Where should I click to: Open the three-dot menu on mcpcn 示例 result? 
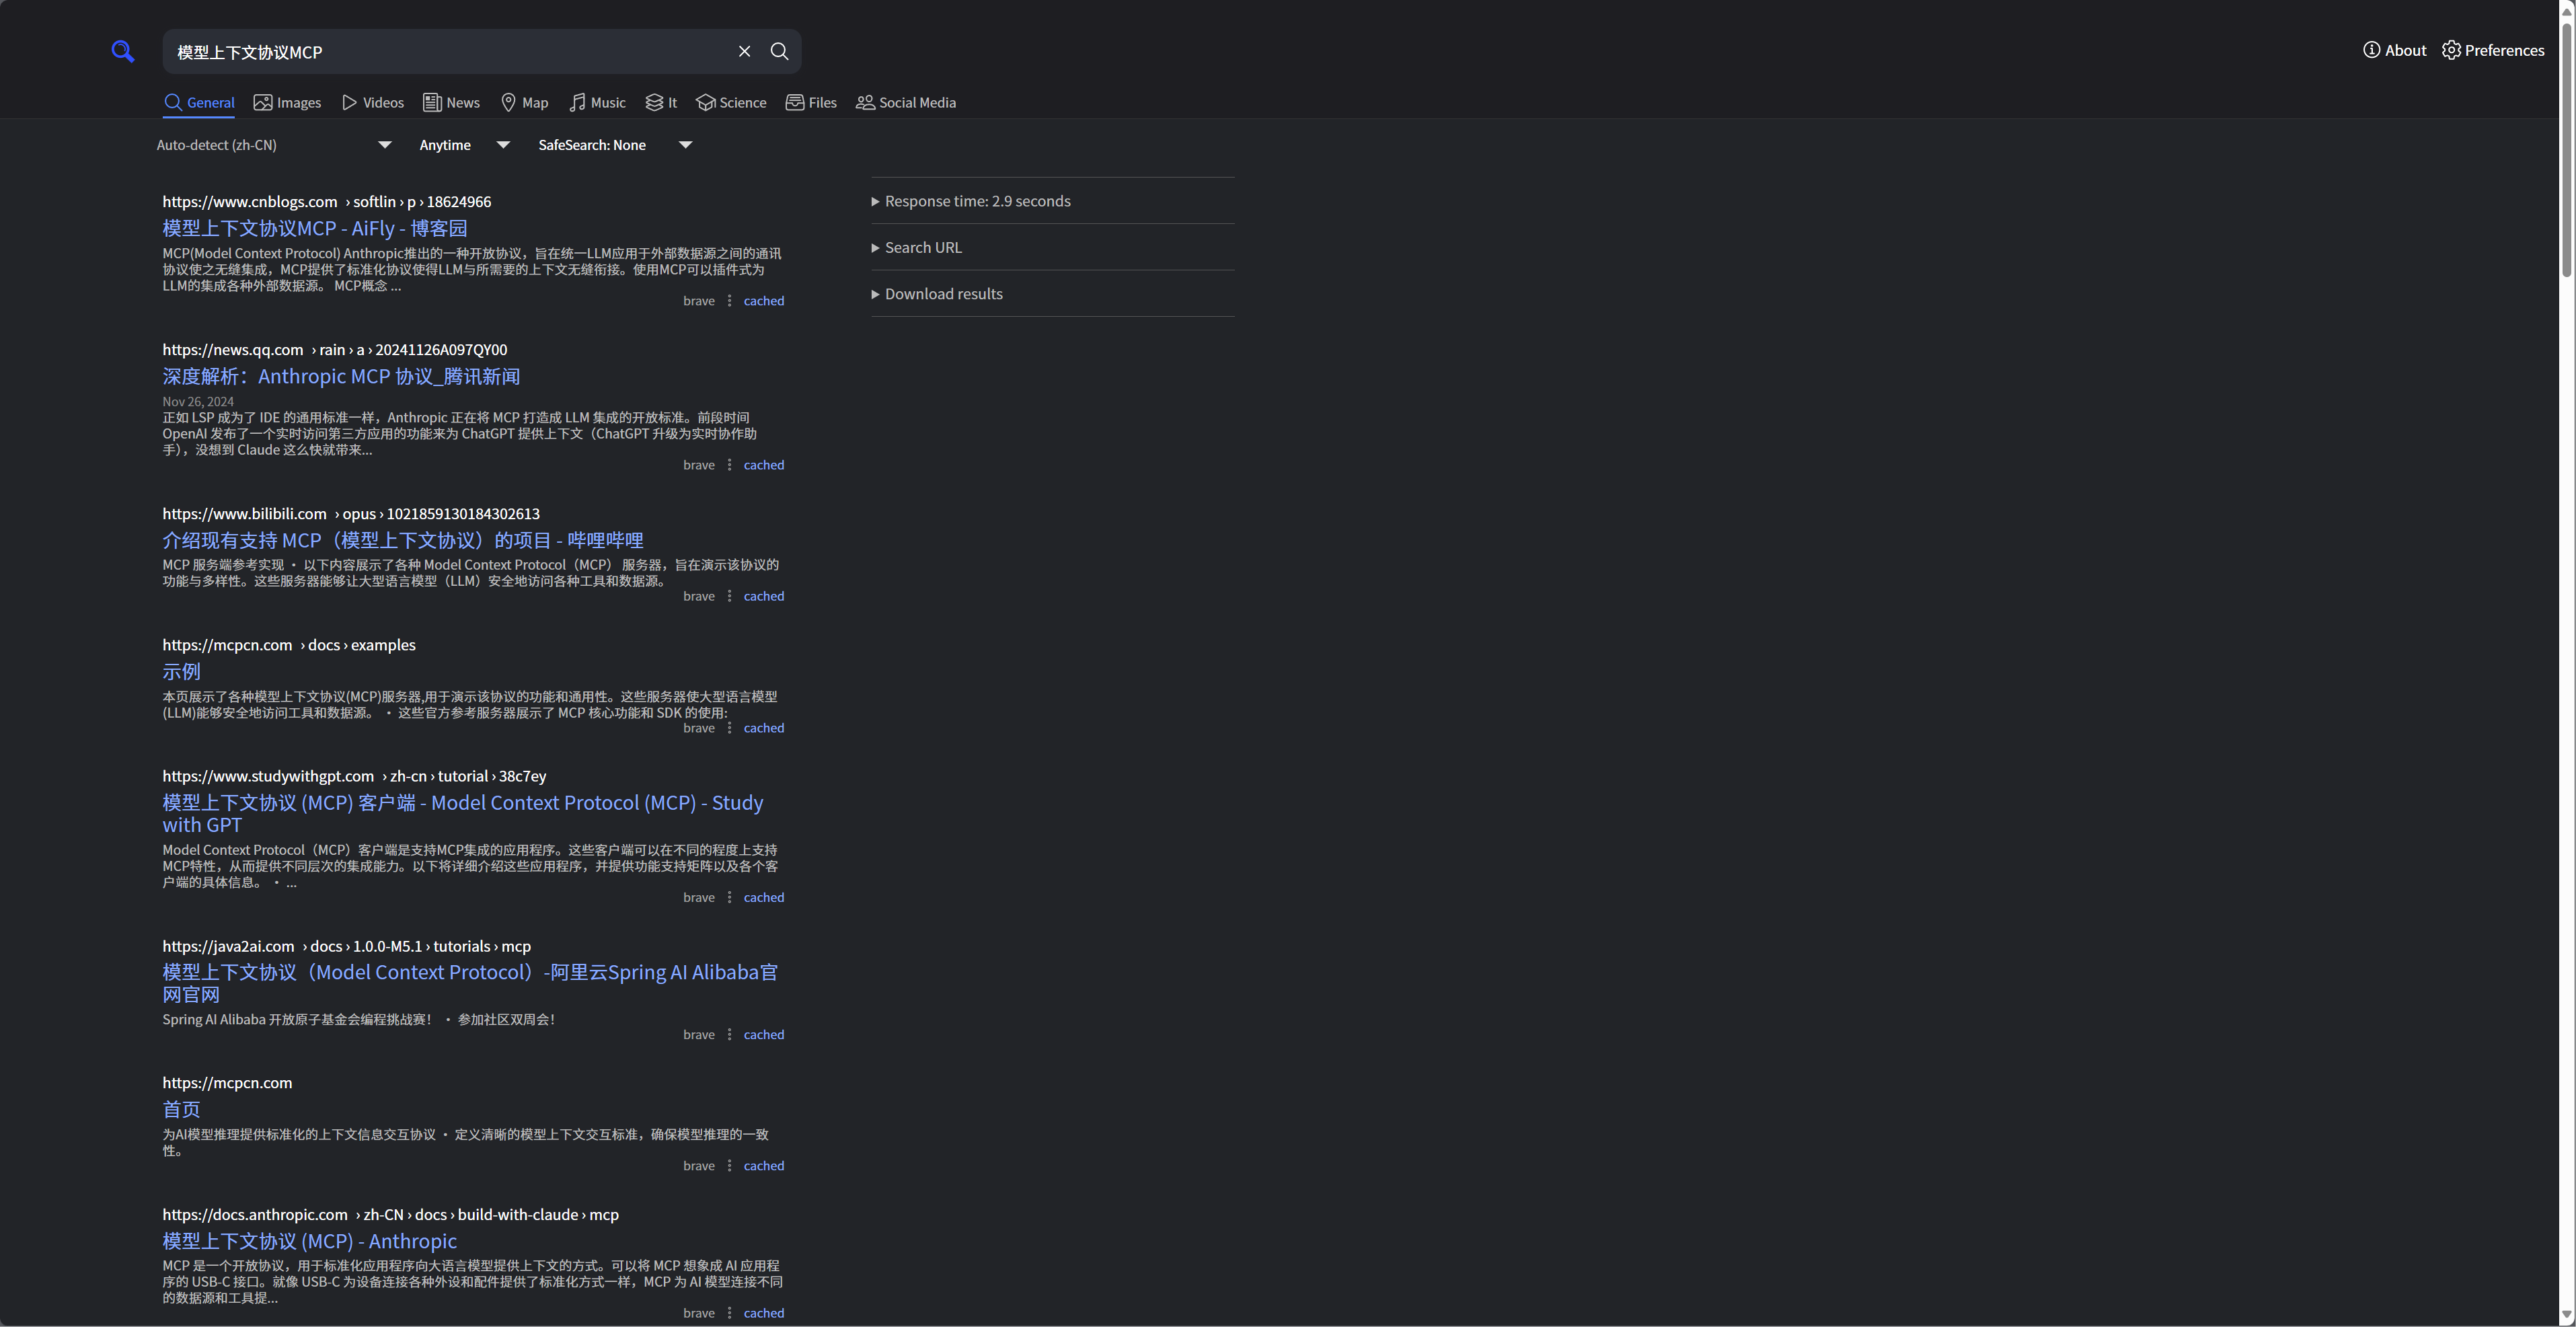pos(729,728)
